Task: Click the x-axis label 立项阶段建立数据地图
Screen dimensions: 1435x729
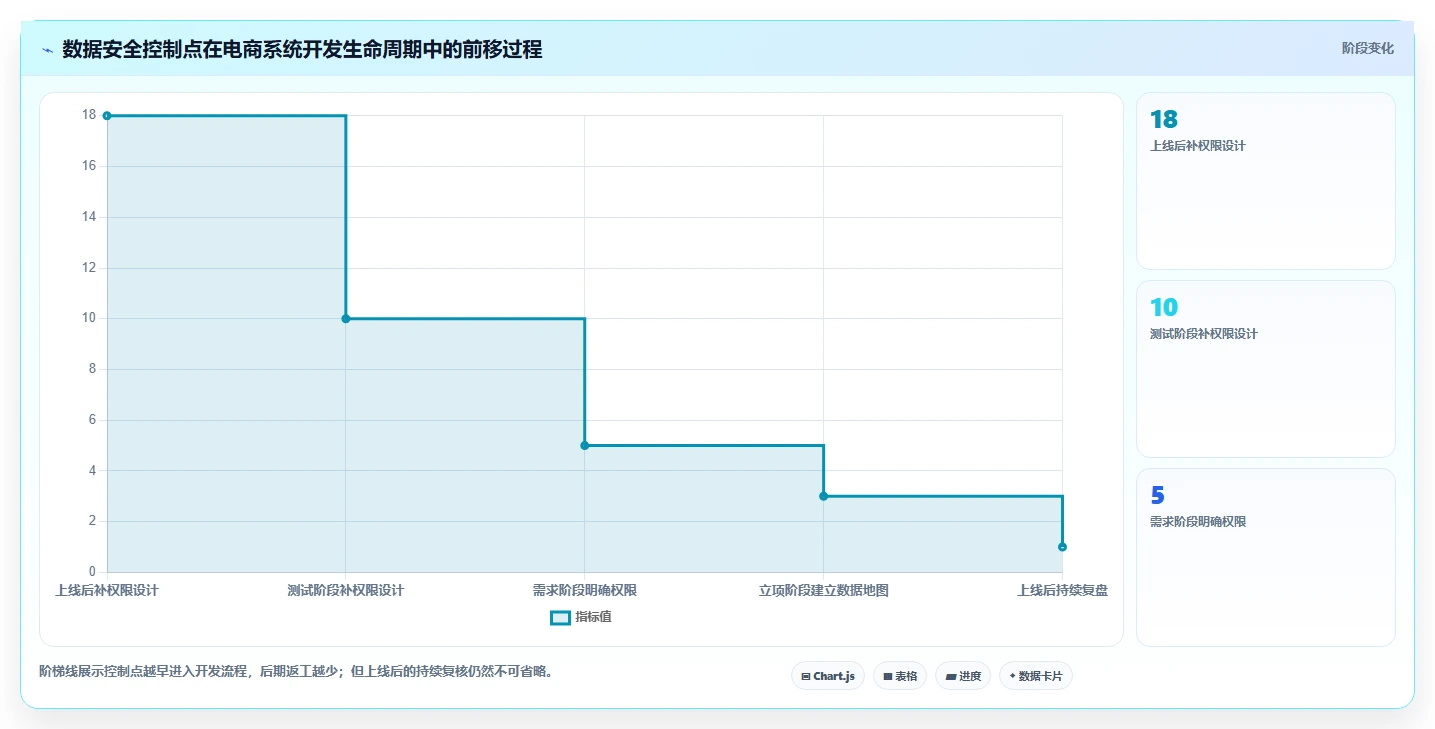Action: 824,590
